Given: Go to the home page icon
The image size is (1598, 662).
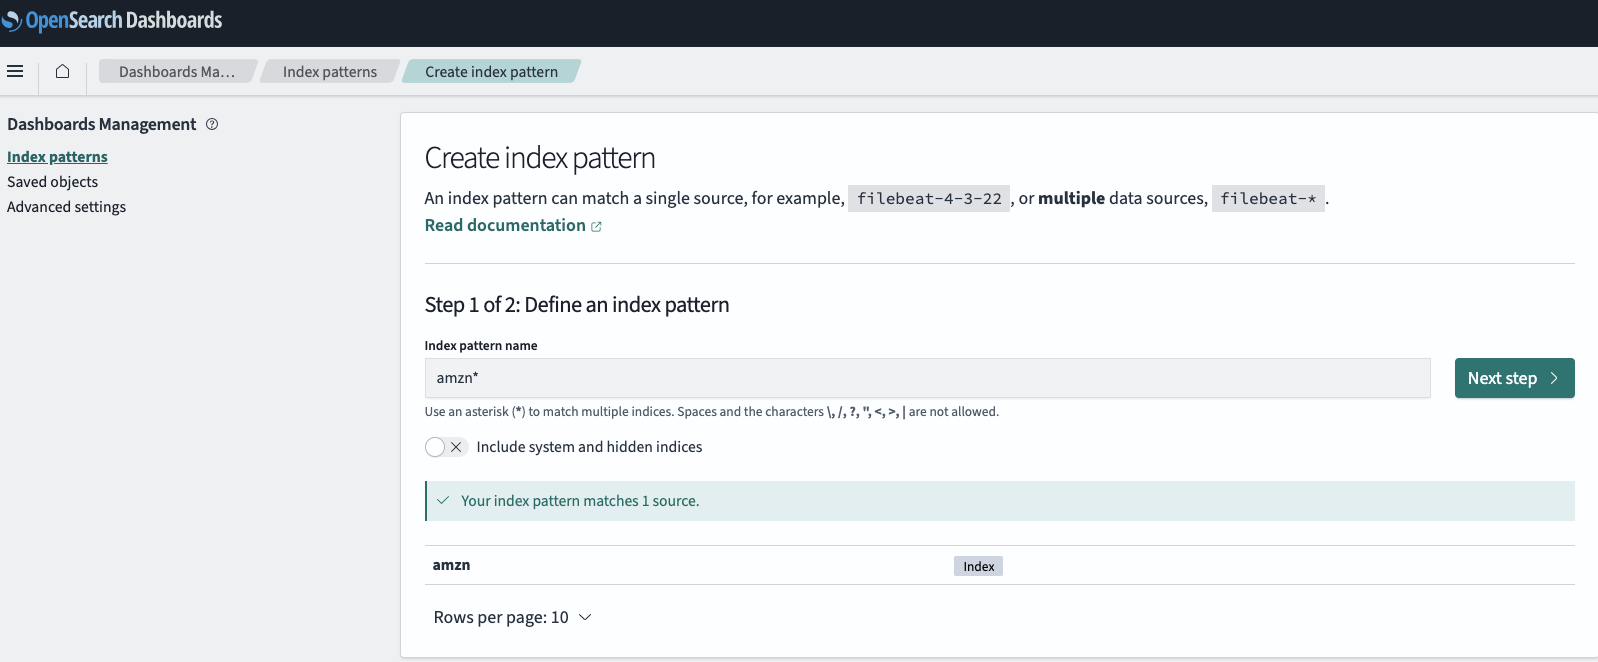Looking at the screenshot, I should 62,72.
